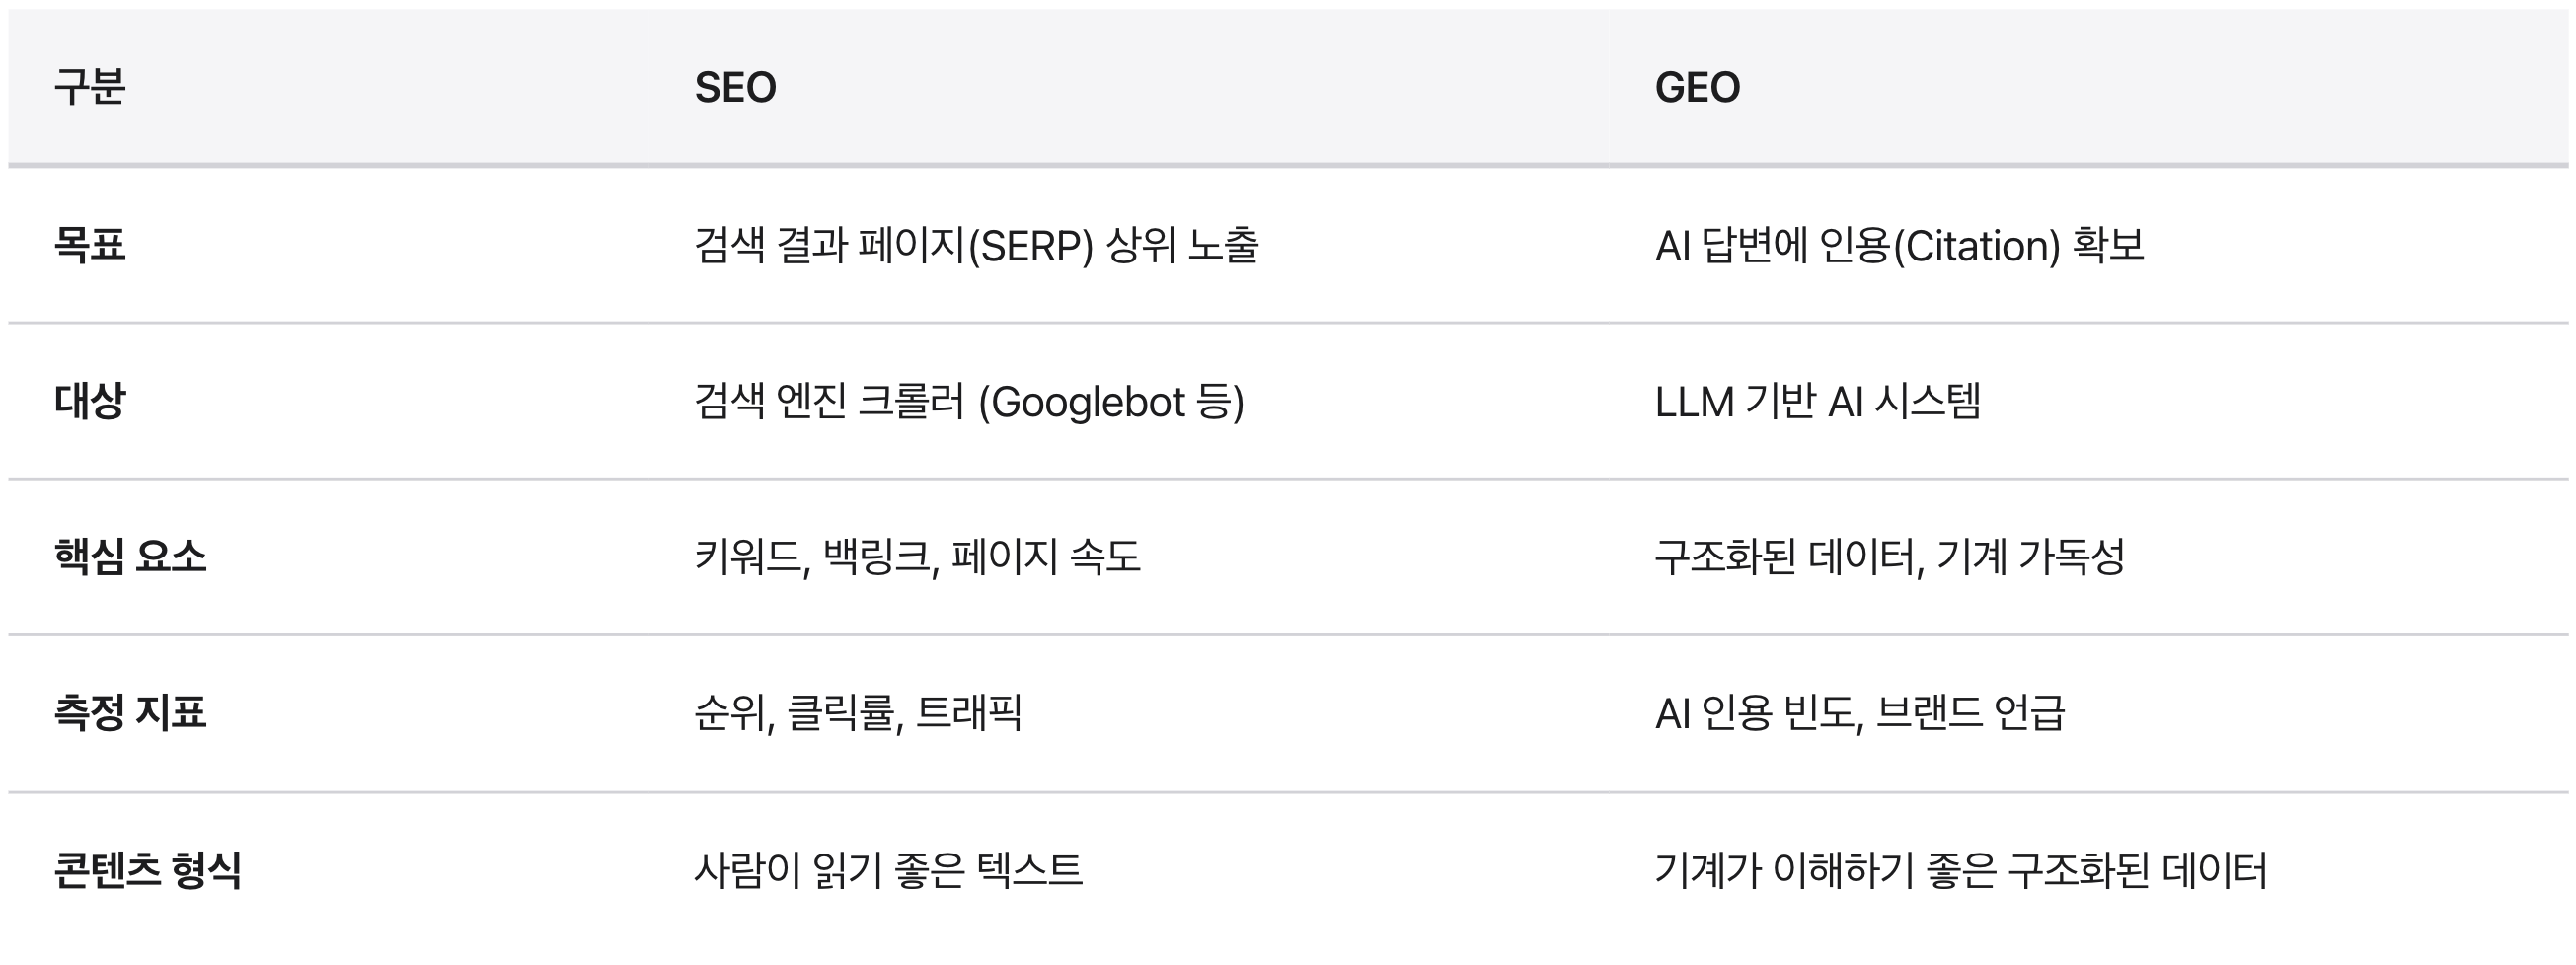Click the 검색 결과 페이지(SERP) 상위 노출 cell
Screen dimensions: 2576x965
976,245
